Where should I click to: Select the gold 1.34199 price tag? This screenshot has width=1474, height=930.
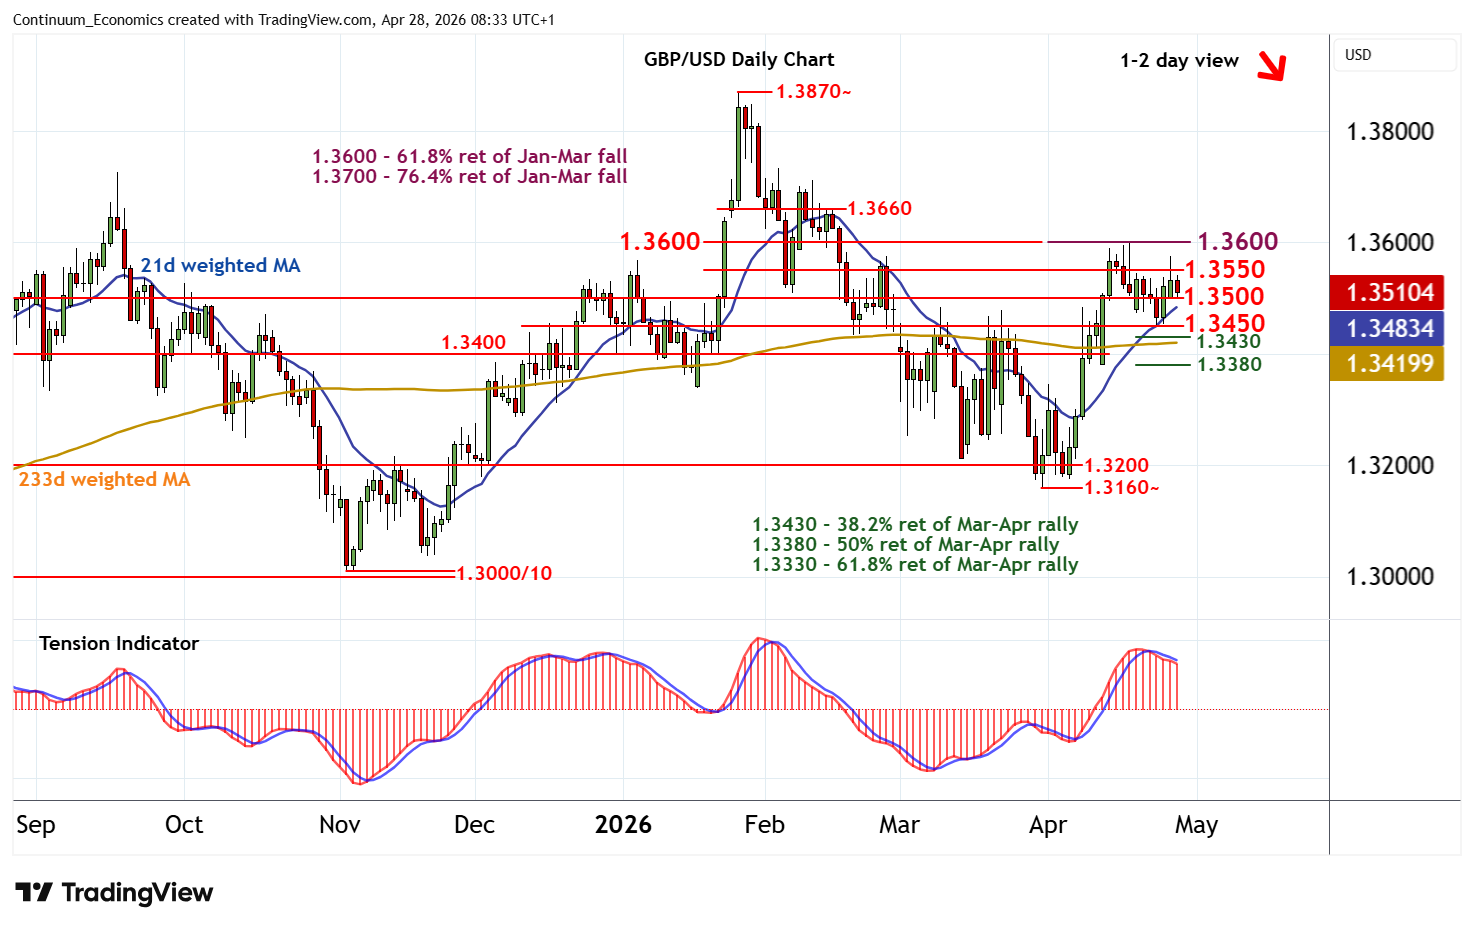(x=1389, y=364)
